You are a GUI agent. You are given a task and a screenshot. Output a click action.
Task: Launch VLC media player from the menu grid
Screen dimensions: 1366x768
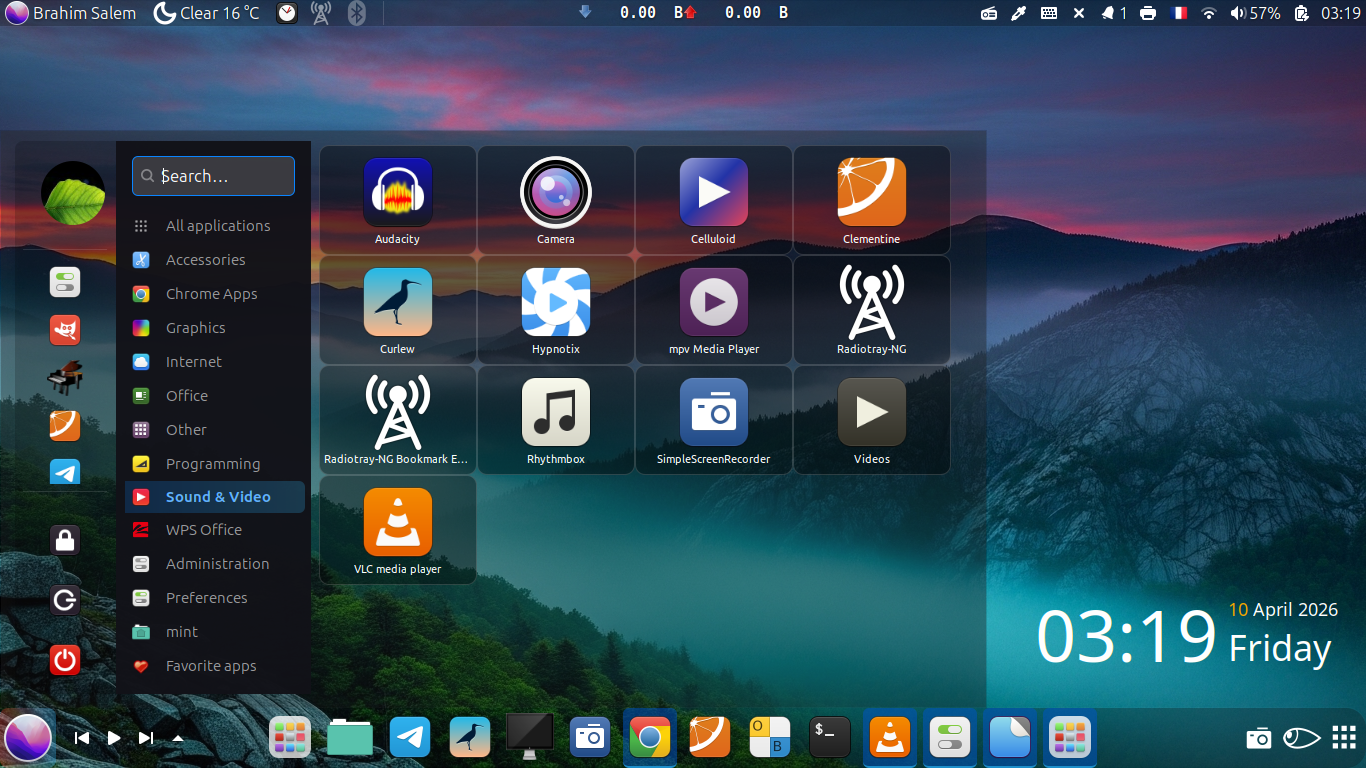click(x=397, y=530)
